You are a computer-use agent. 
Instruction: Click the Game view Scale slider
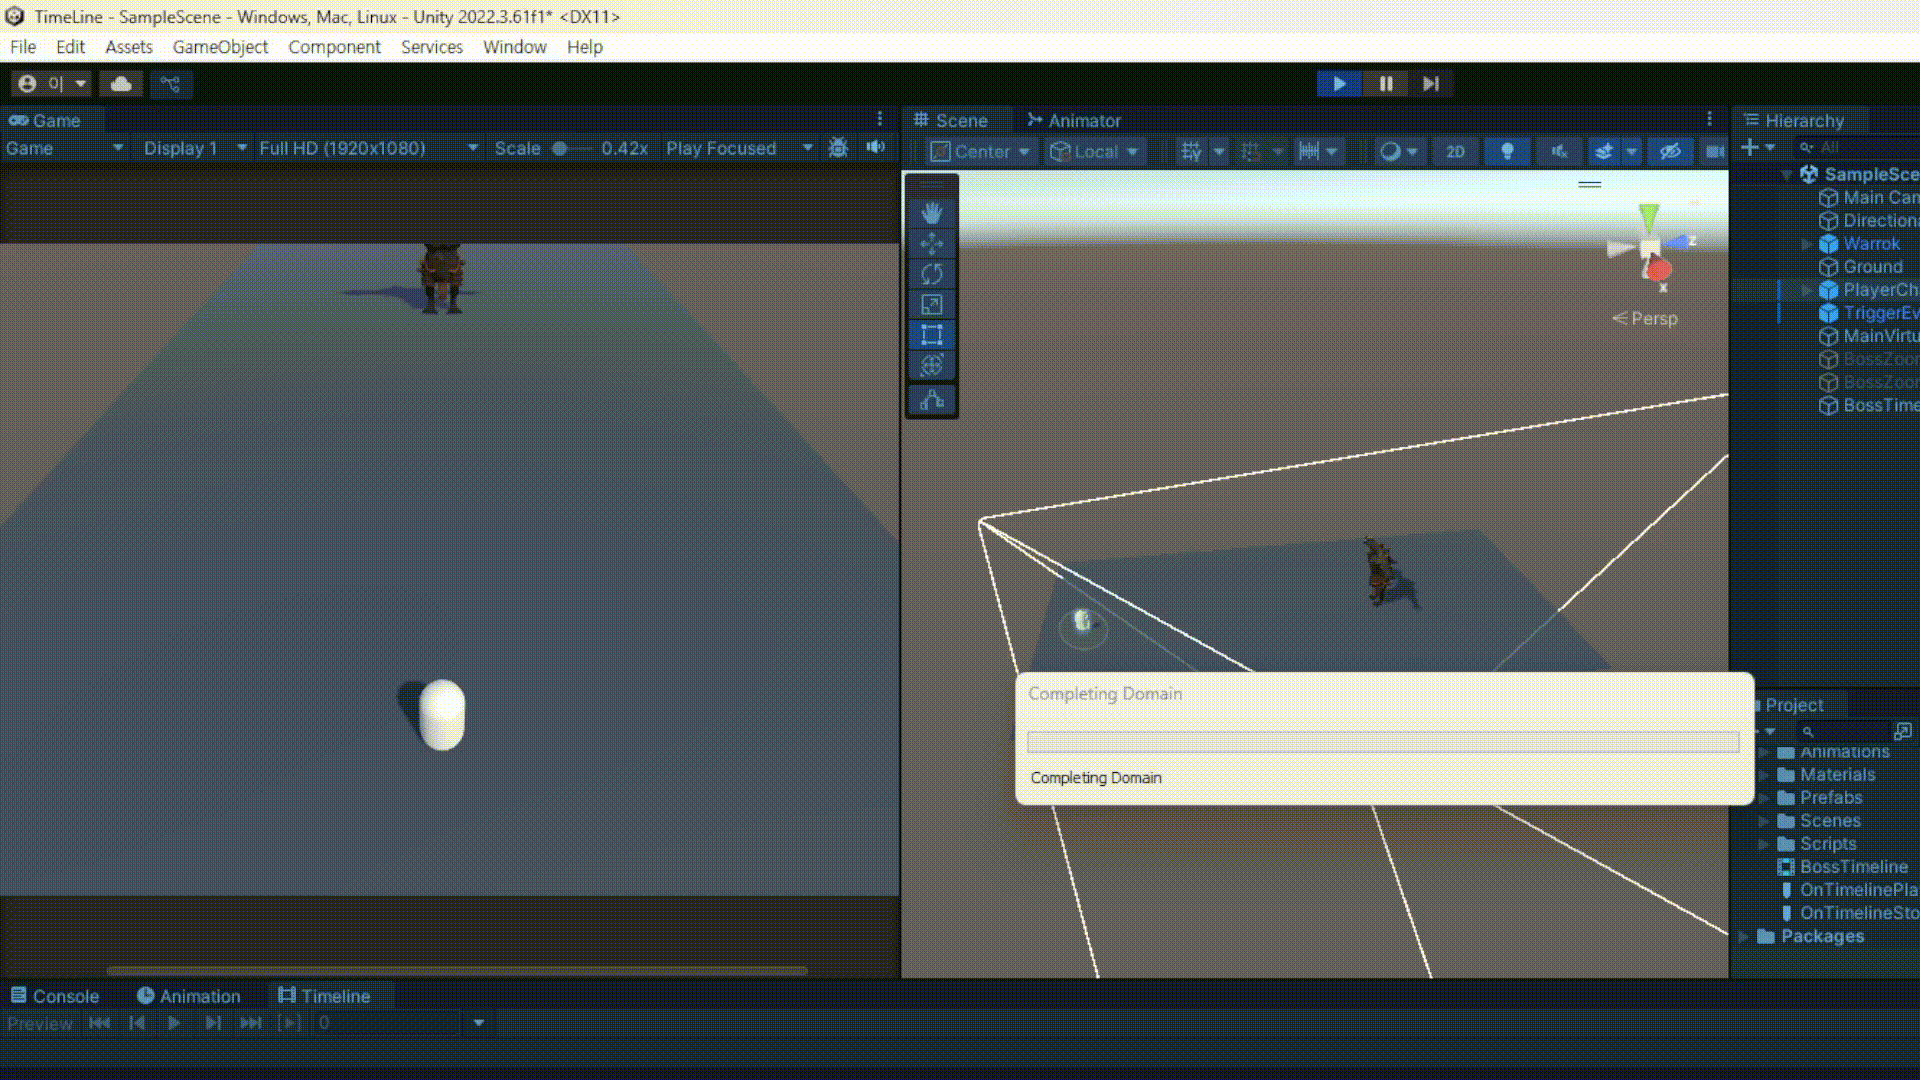coord(561,148)
